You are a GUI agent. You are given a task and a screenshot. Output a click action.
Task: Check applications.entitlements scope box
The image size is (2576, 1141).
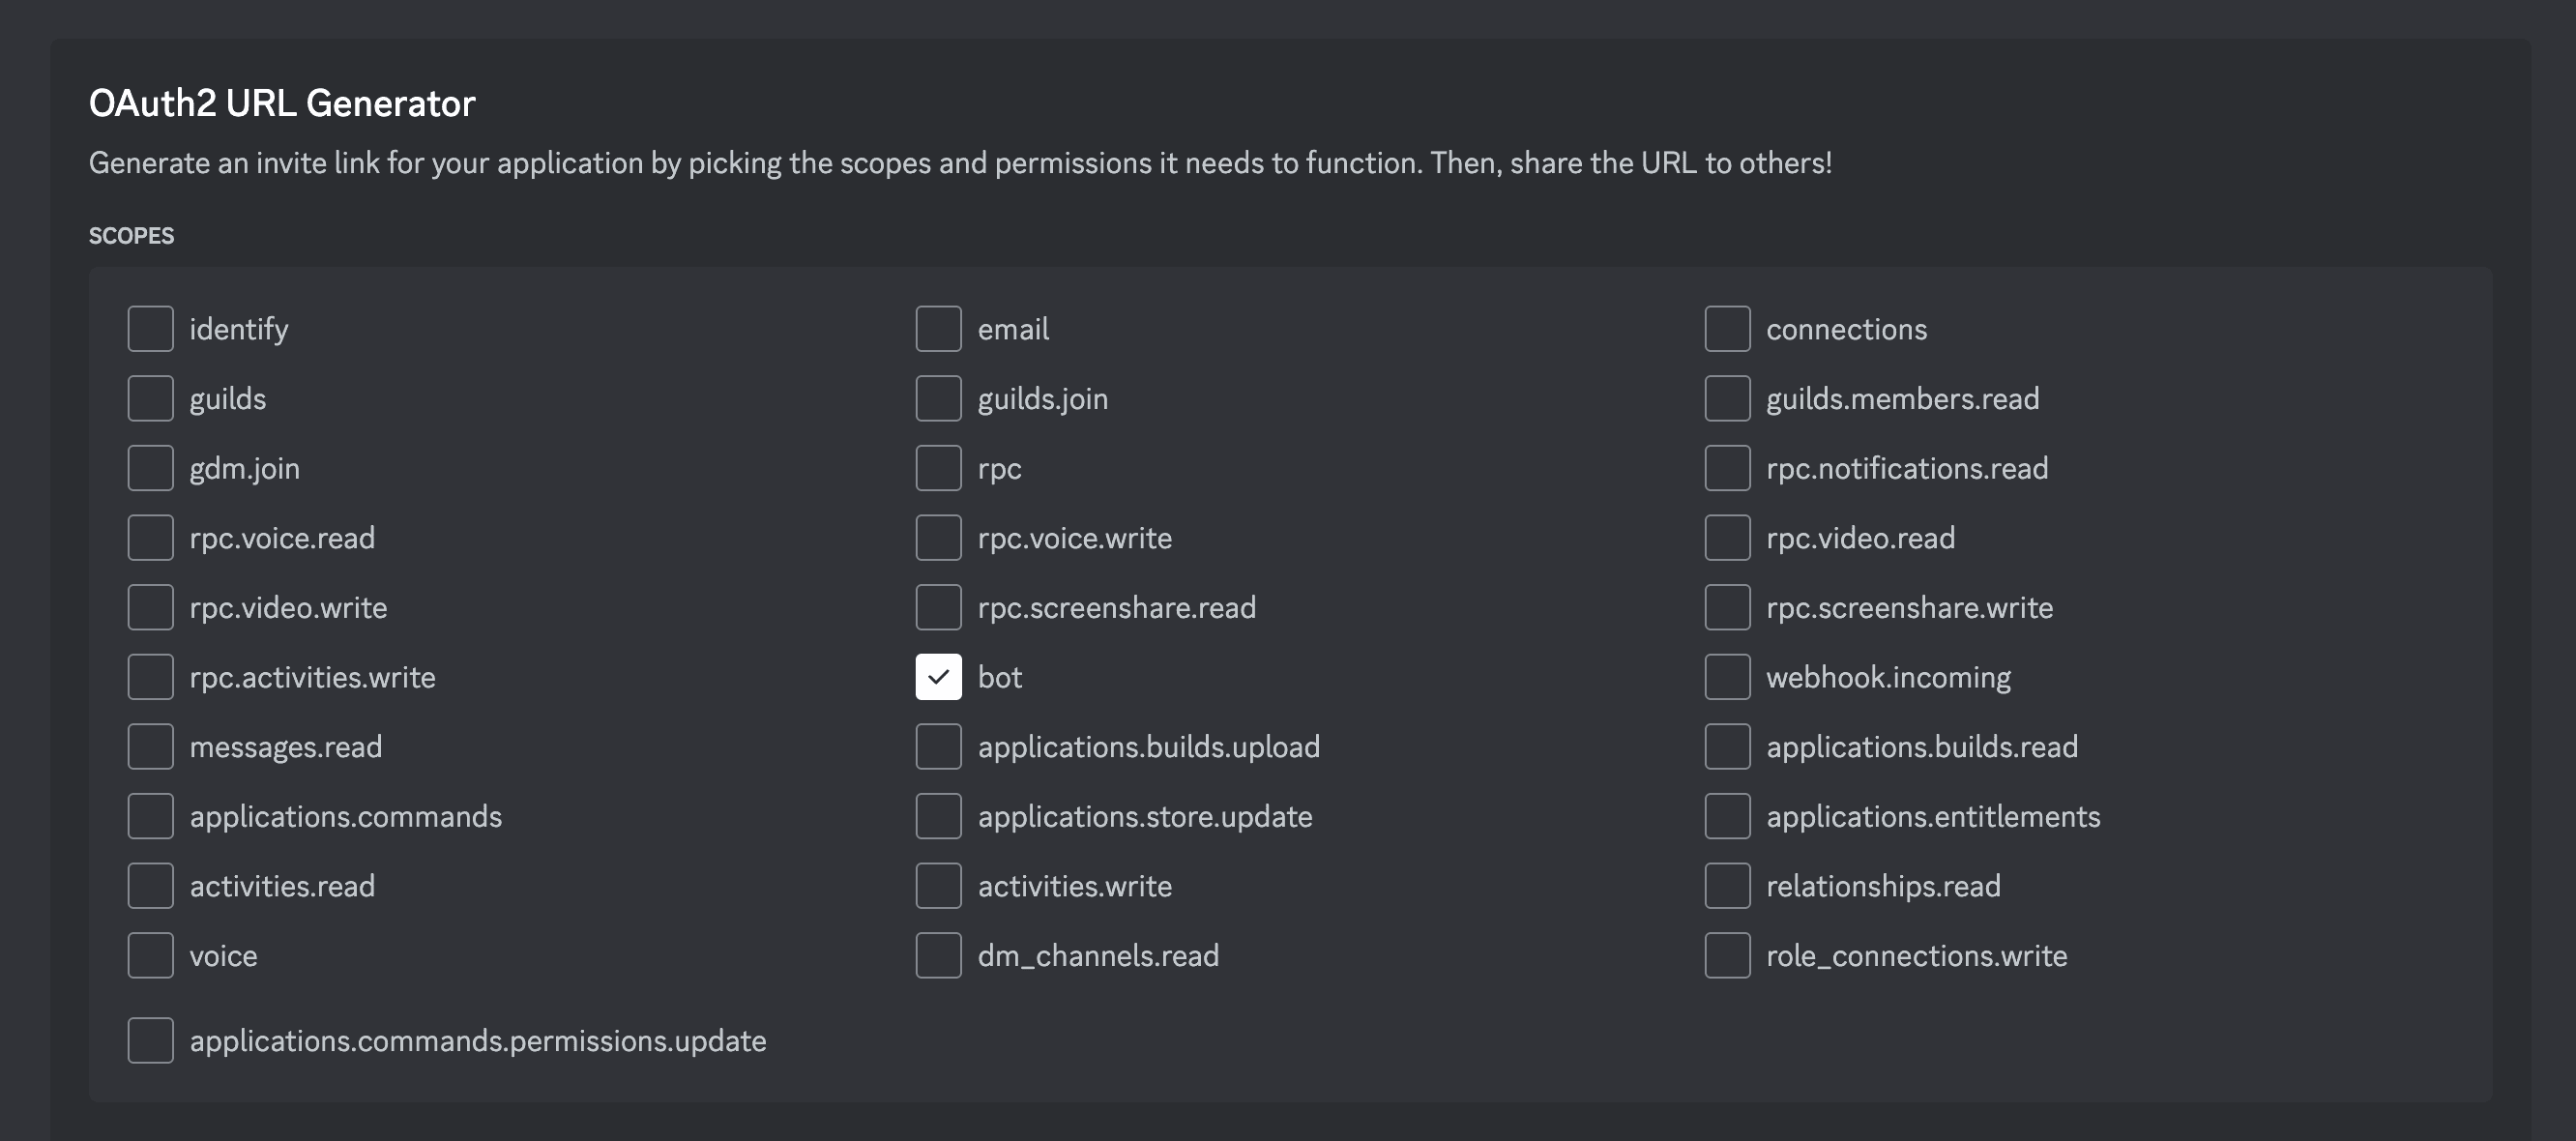(1727, 816)
